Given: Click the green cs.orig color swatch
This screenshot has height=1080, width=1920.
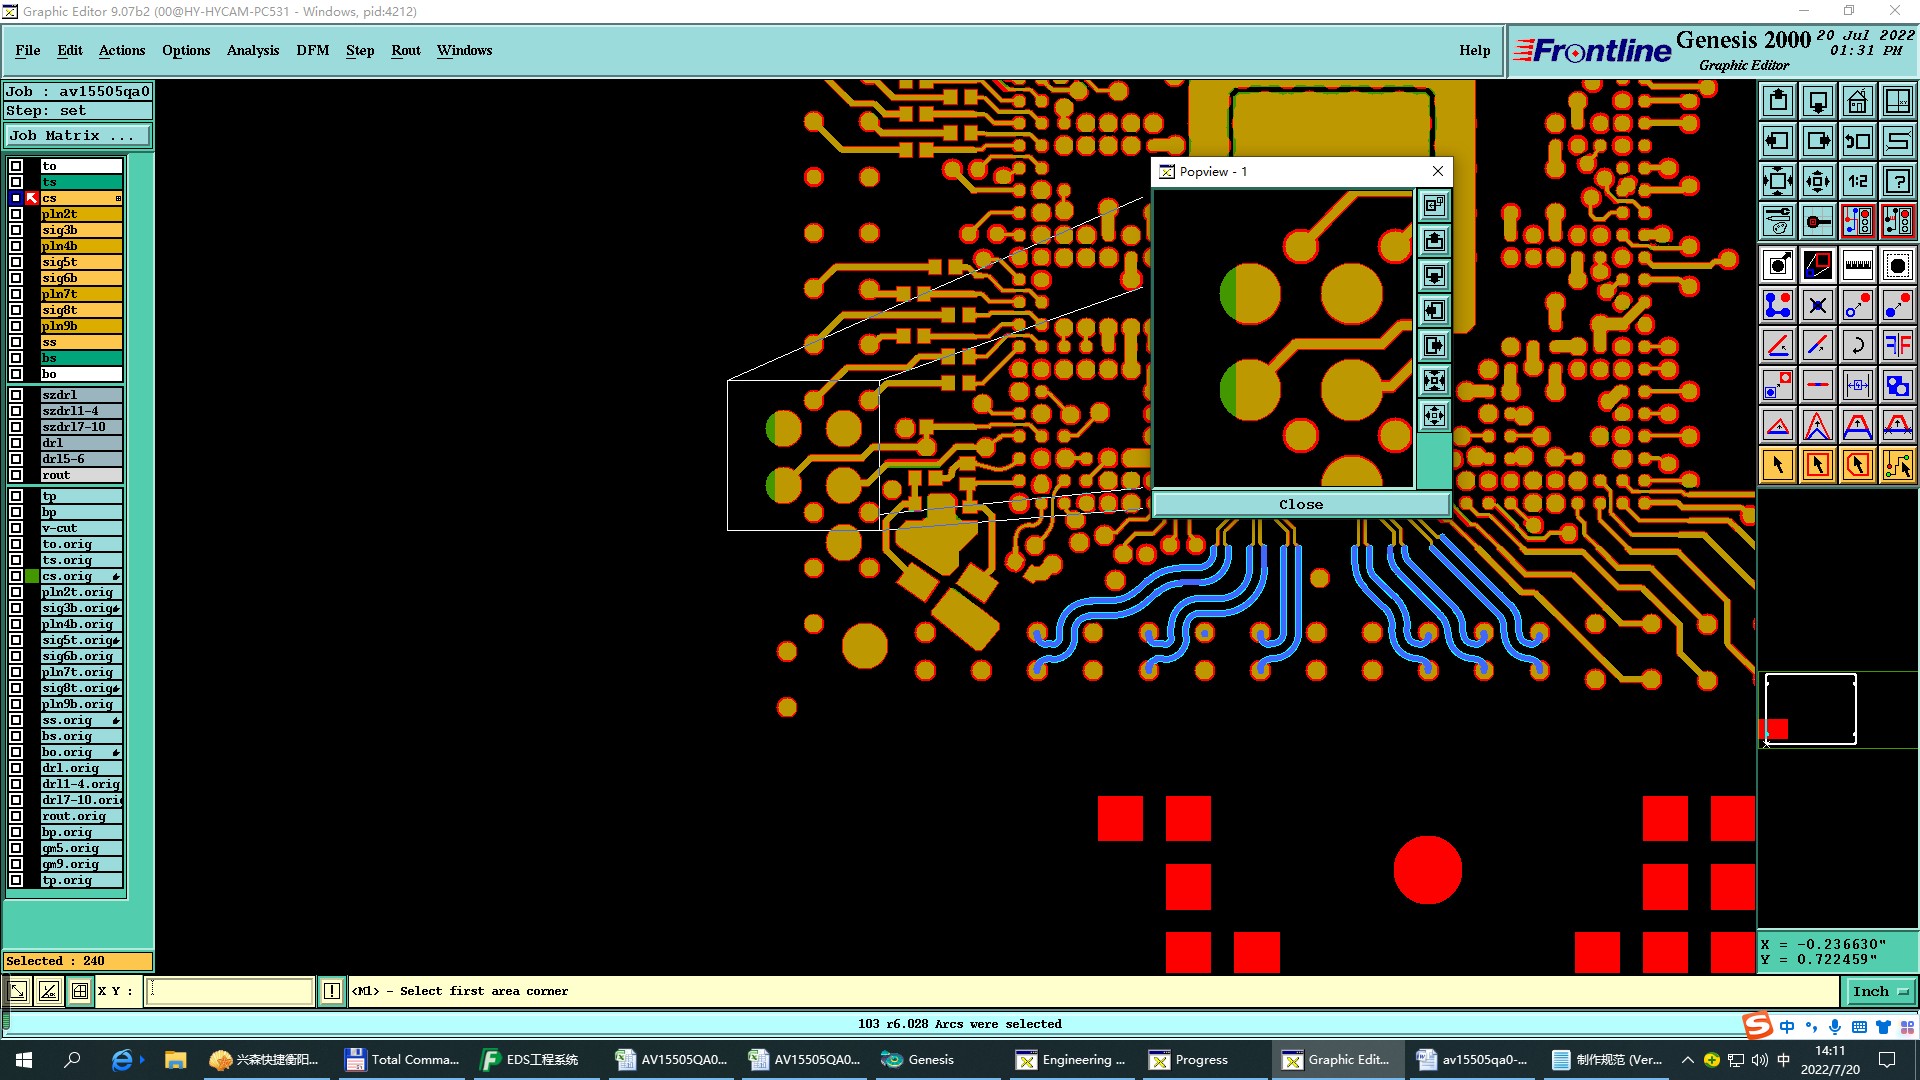Looking at the screenshot, I should pos(33,576).
